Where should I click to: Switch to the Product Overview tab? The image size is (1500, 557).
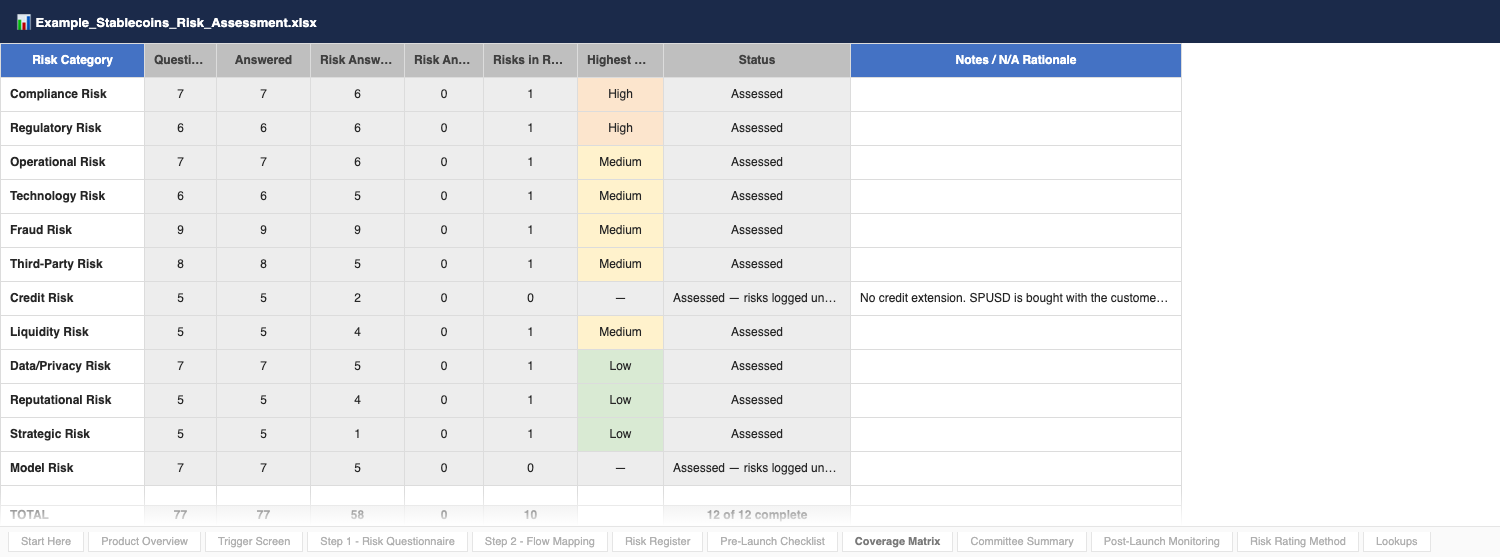(145, 541)
